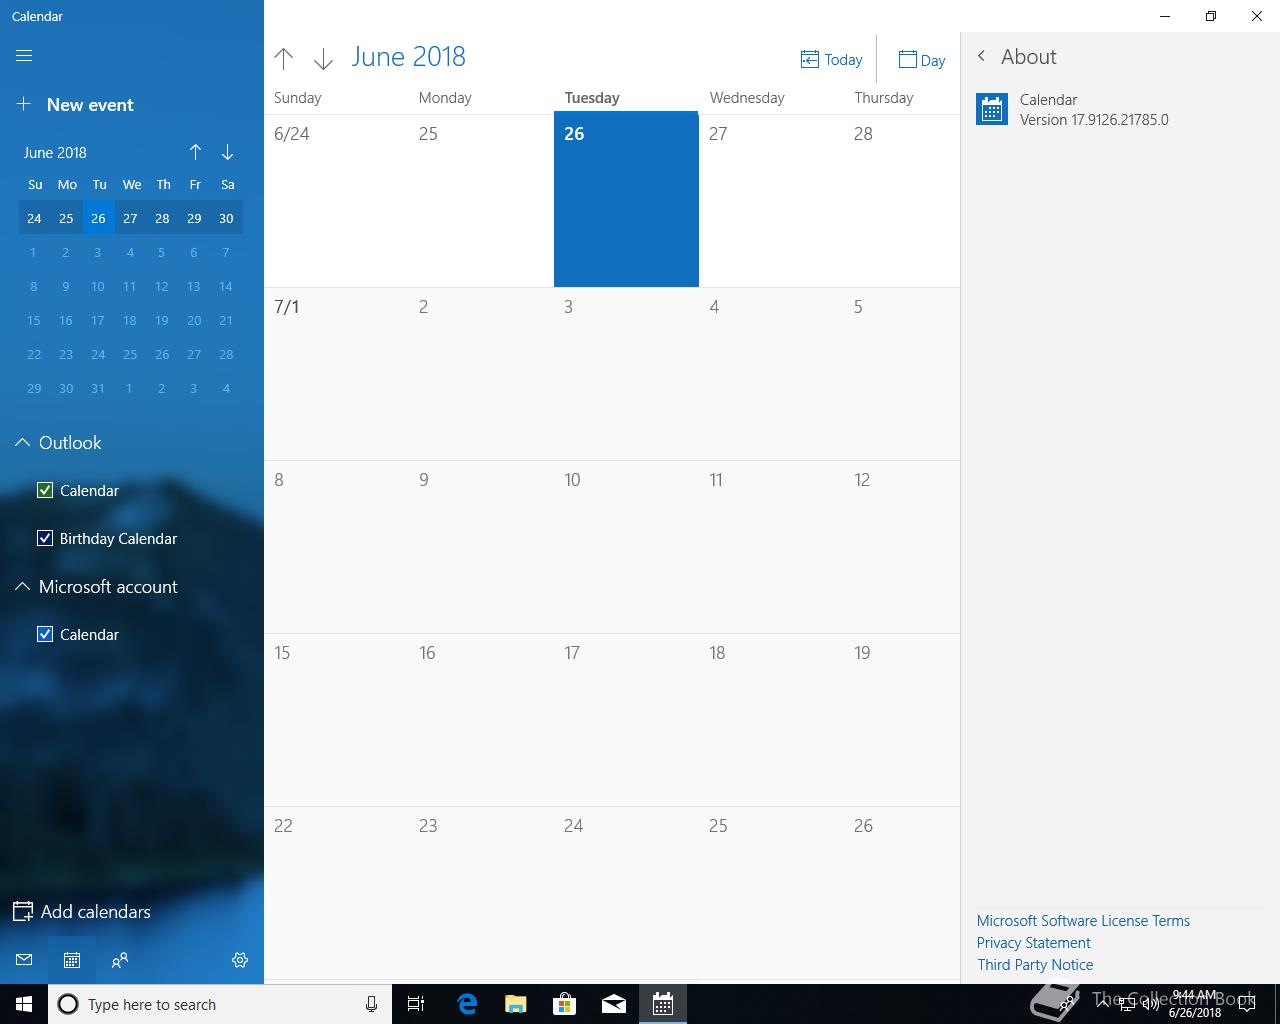Screen dimensions: 1280x1024
Task: Open the hamburger navigation menu
Action: (x=24, y=56)
